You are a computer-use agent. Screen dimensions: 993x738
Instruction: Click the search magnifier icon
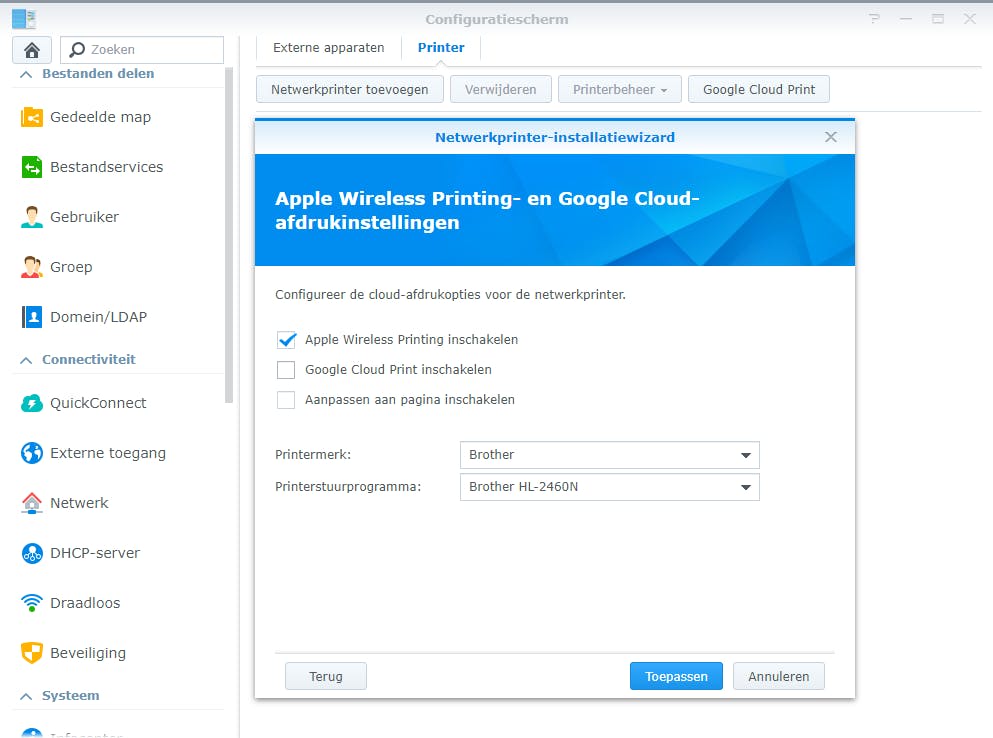[77, 49]
